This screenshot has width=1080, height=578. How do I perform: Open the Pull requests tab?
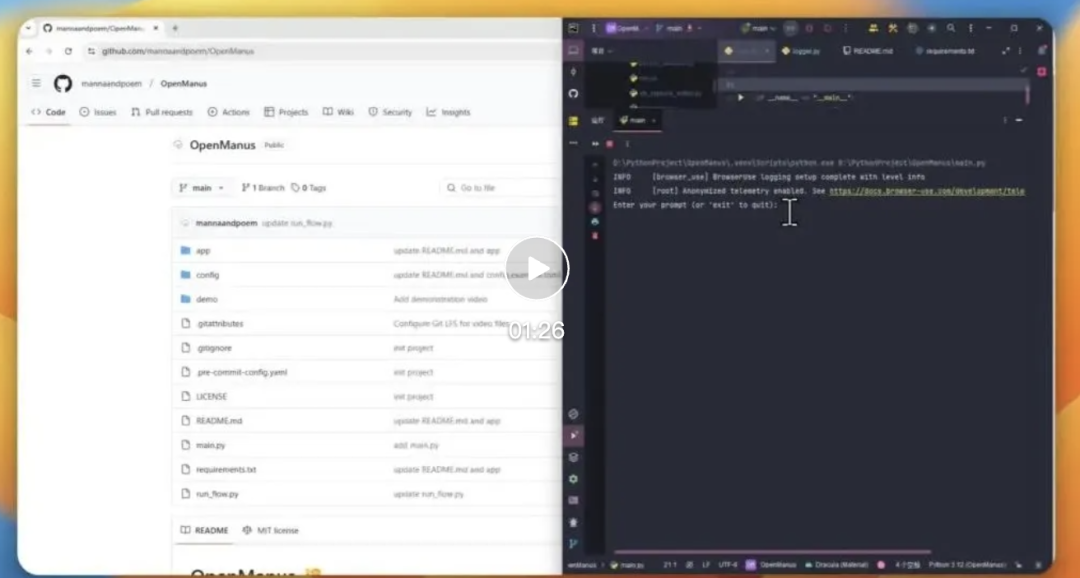(x=162, y=112)
